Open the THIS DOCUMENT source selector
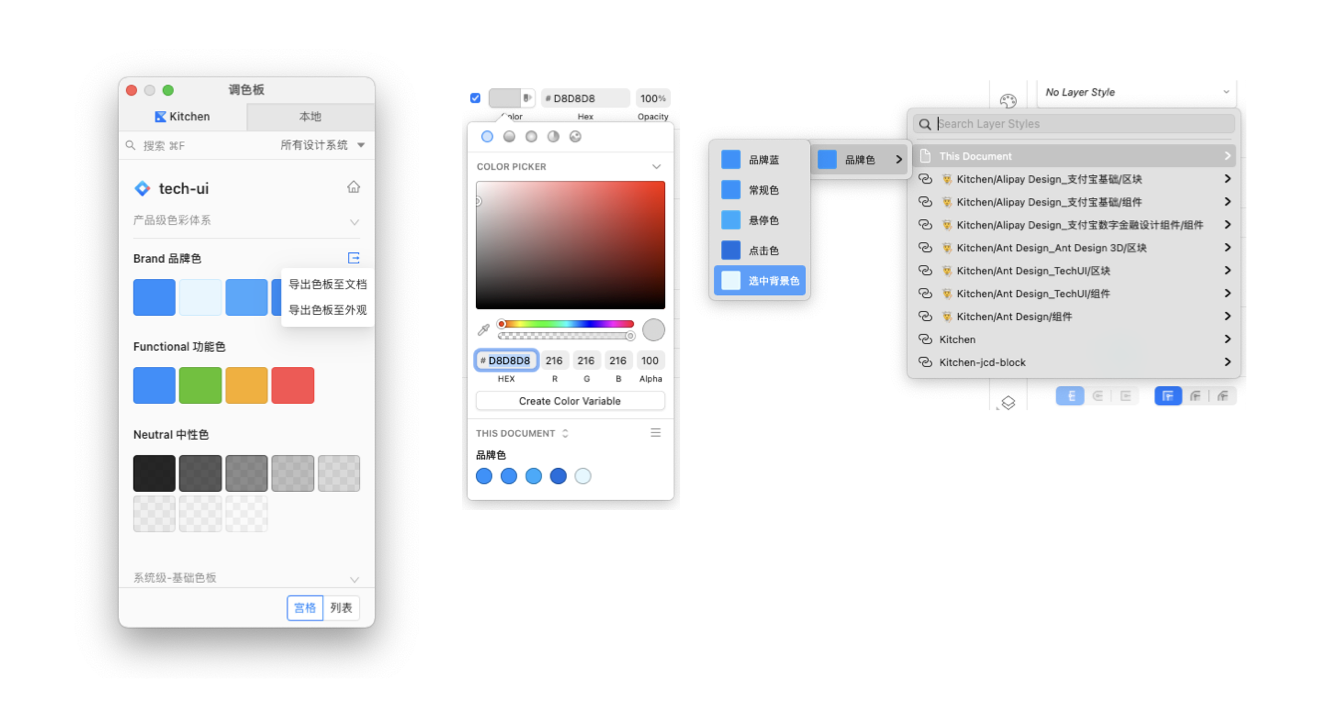 [522, 433]
